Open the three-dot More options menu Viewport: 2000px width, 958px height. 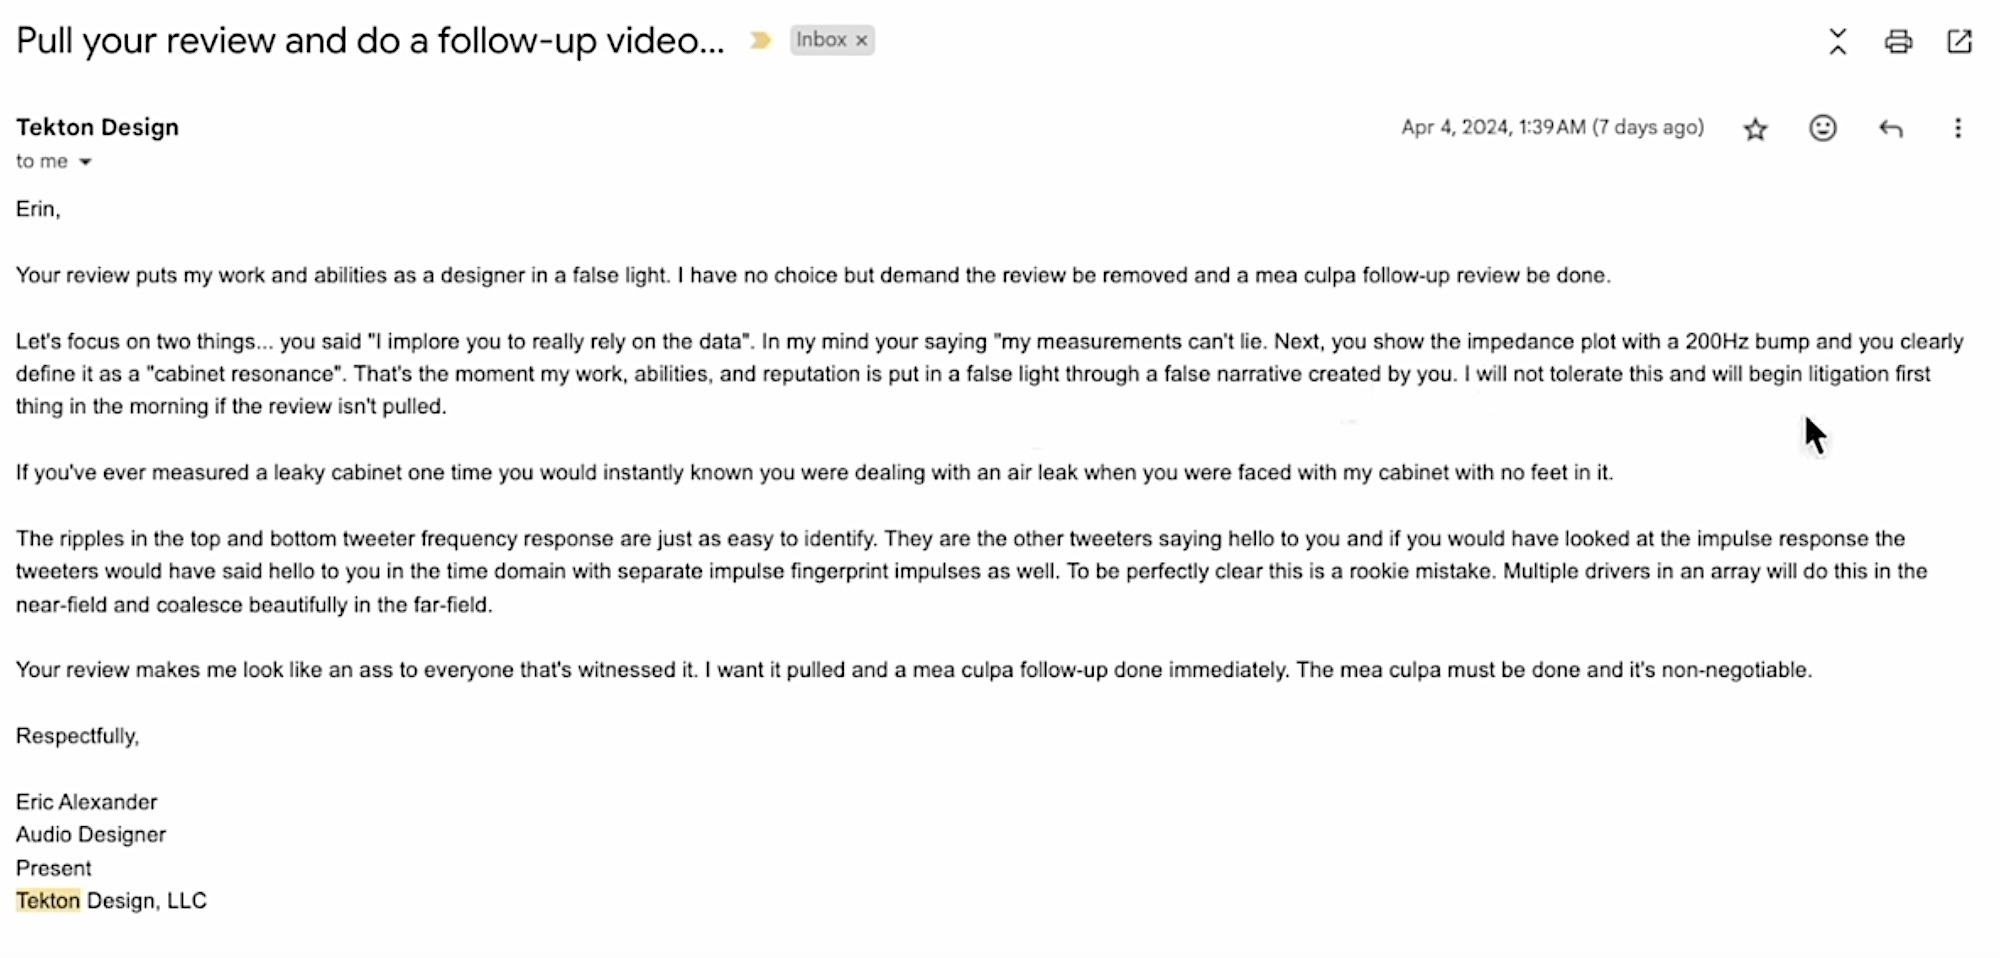pyautogui.click(x=1957, y=128)
